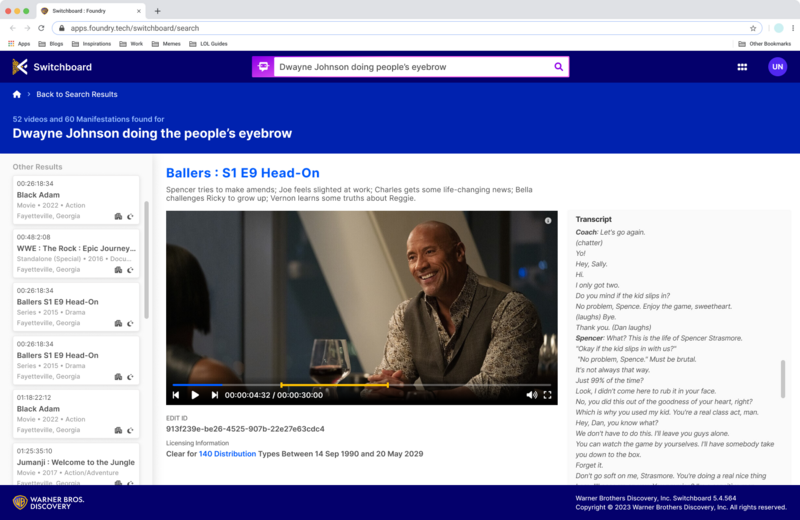Click binoculars icon on Black Adam 01:18:22:12 card
This screenshot has height=520, width=800.
[118, 430]
